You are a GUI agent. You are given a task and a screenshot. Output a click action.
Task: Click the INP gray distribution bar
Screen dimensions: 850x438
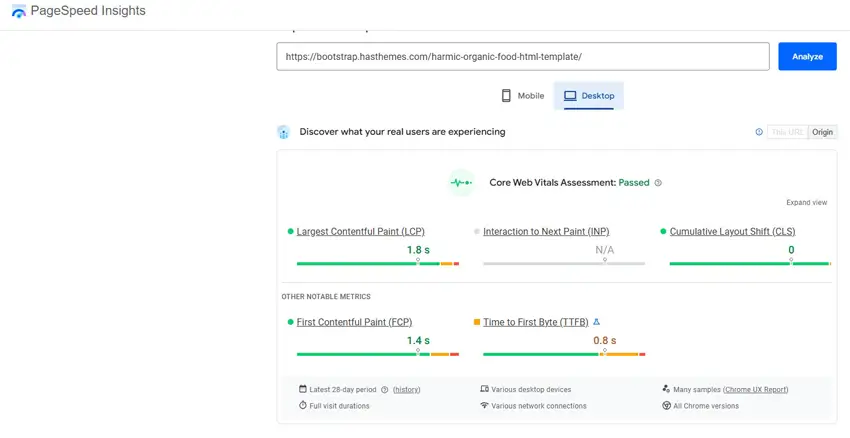point(564,263)
